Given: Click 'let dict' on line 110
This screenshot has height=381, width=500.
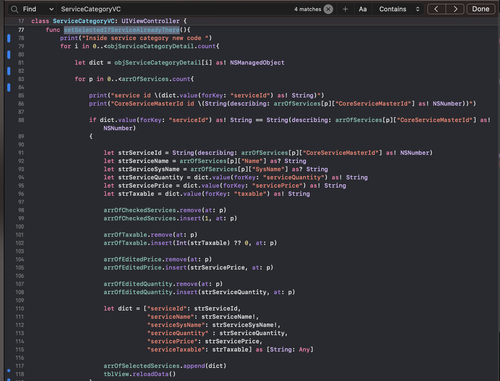Looking at the screenshot, I should tap(118, 309).
